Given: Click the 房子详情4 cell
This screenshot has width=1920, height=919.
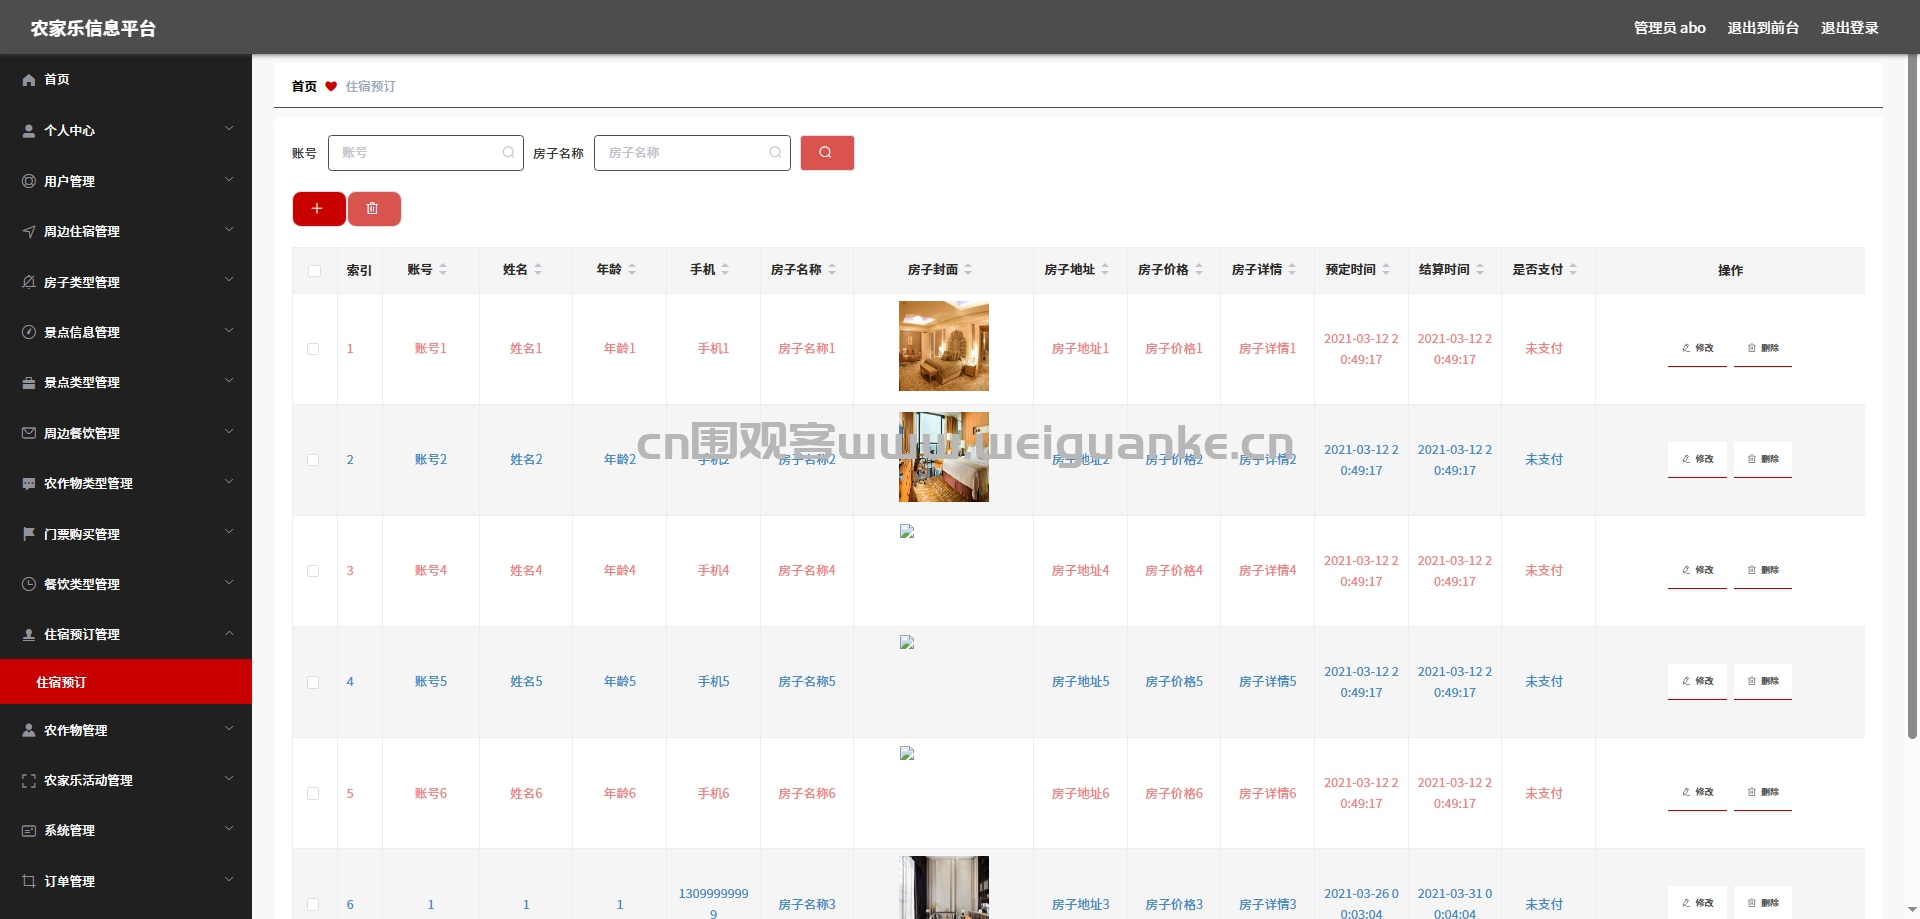Looking at the screenshot, I should [x=1267, y=571].
